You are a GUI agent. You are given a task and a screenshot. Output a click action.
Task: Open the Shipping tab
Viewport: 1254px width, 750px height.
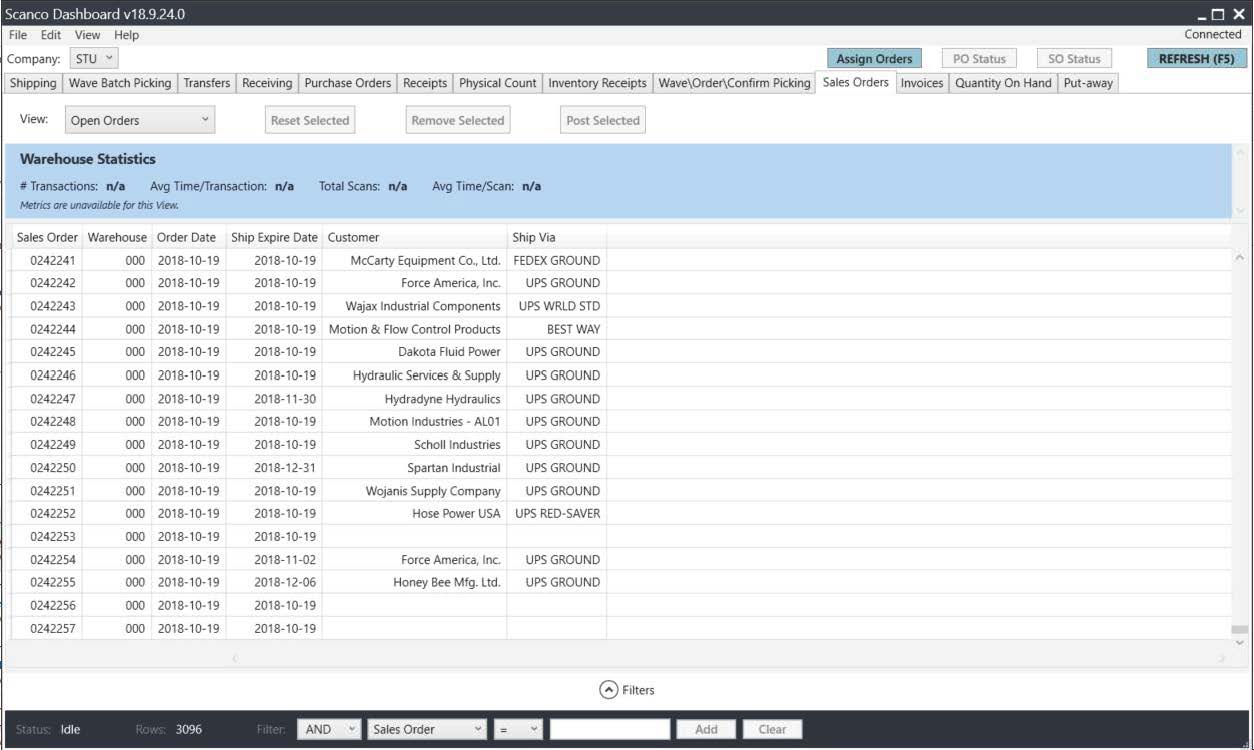pyautogui.click(x=33, y=83)
